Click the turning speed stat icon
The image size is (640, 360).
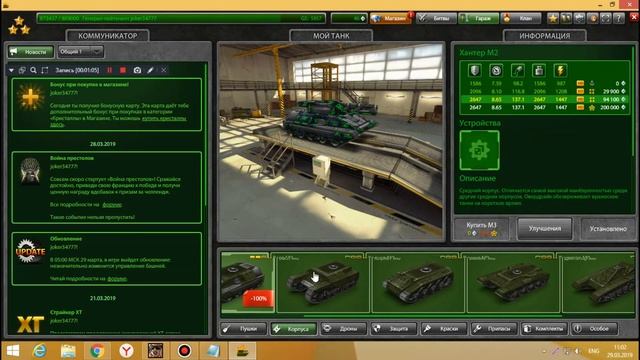click(518, 71)
